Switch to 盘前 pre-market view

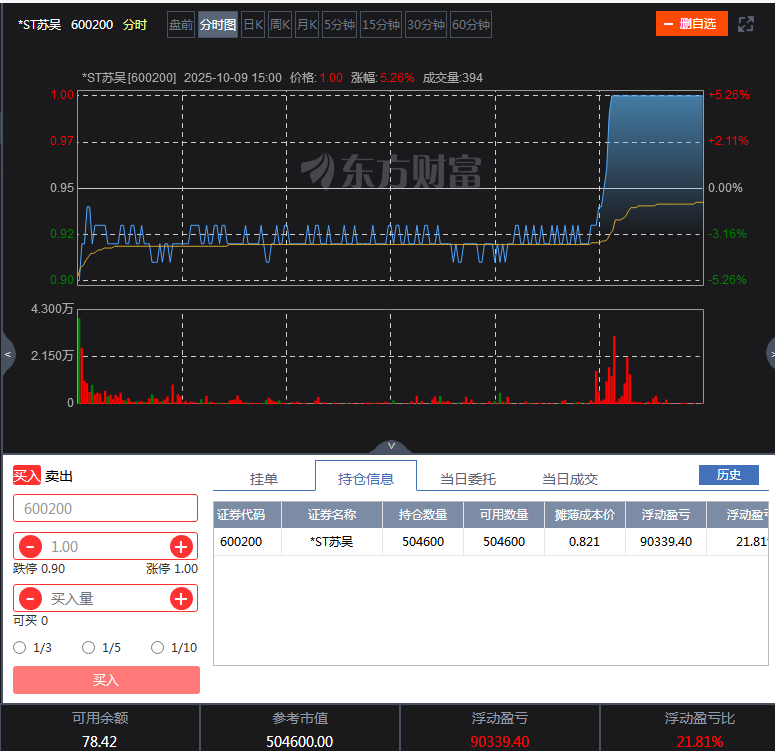[181, 25]
